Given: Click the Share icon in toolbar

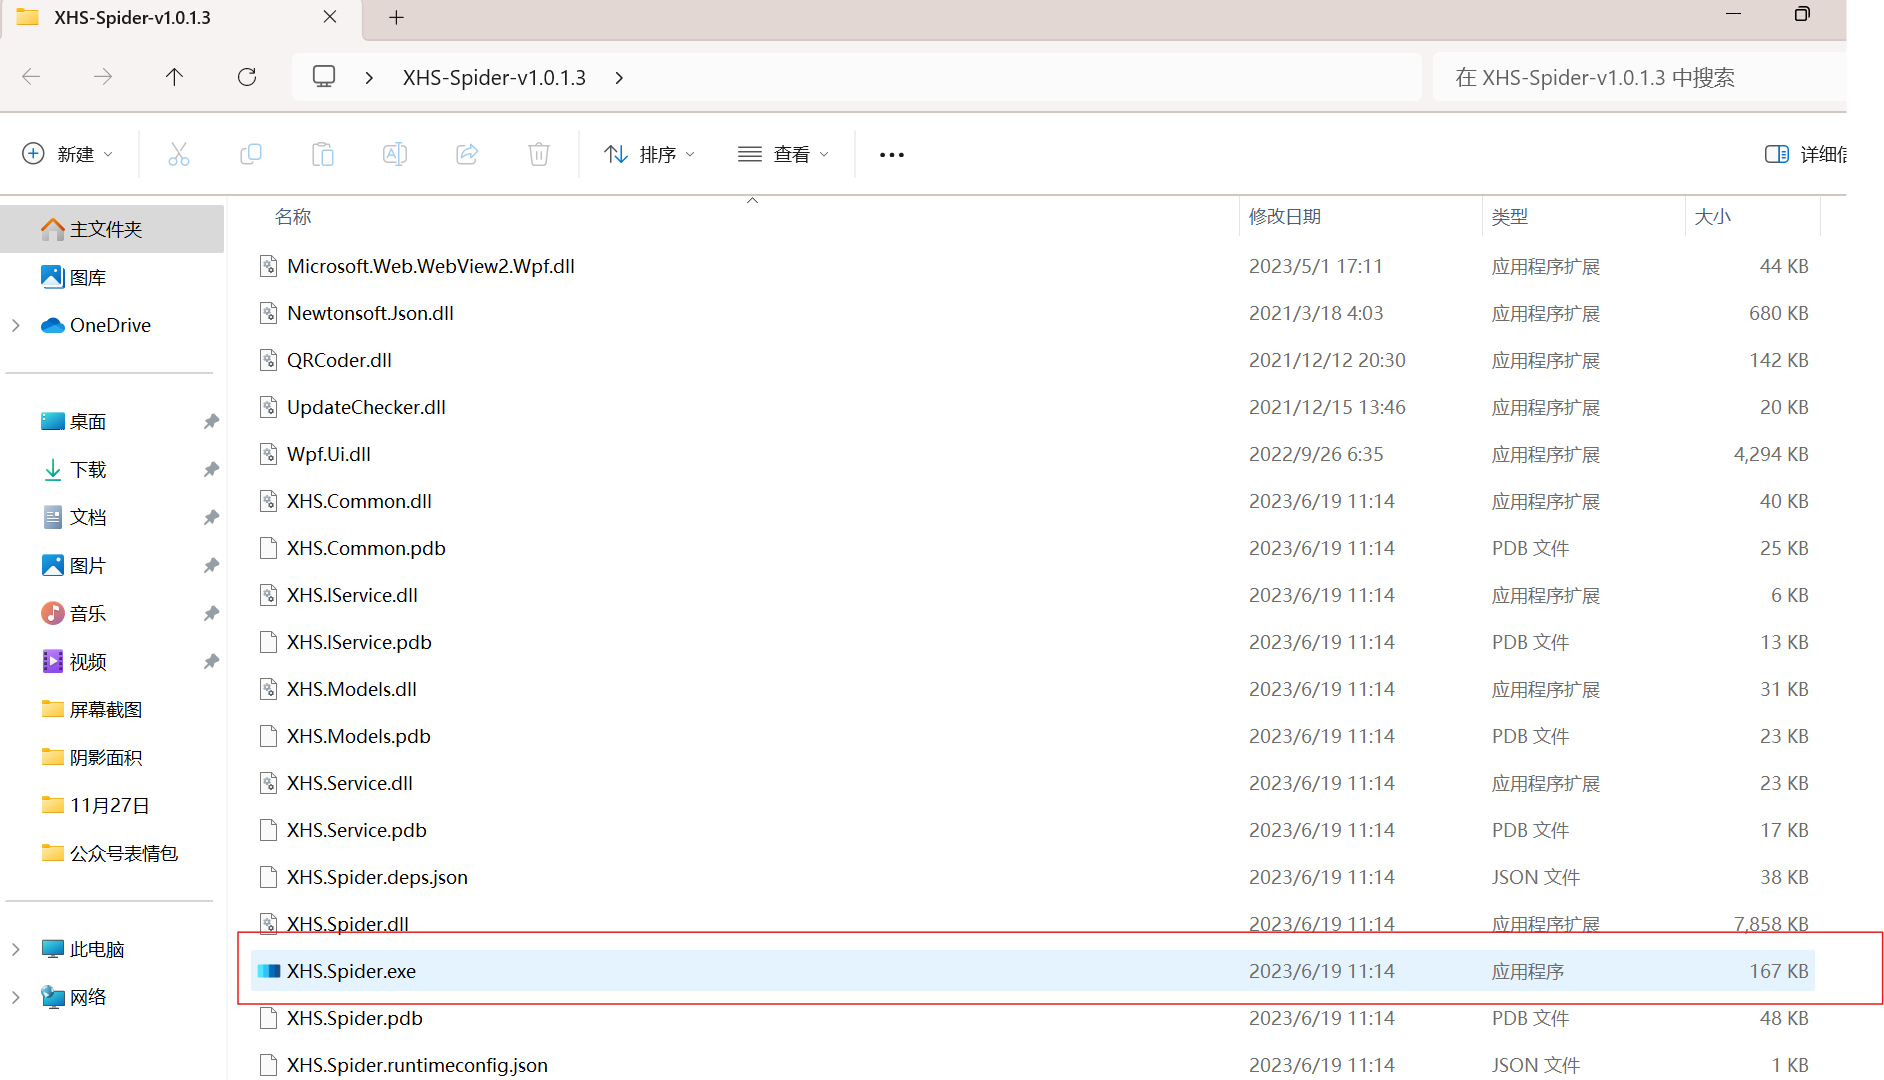Looking at the screenshot, I should pyautogui.click(x=467, y=154).
